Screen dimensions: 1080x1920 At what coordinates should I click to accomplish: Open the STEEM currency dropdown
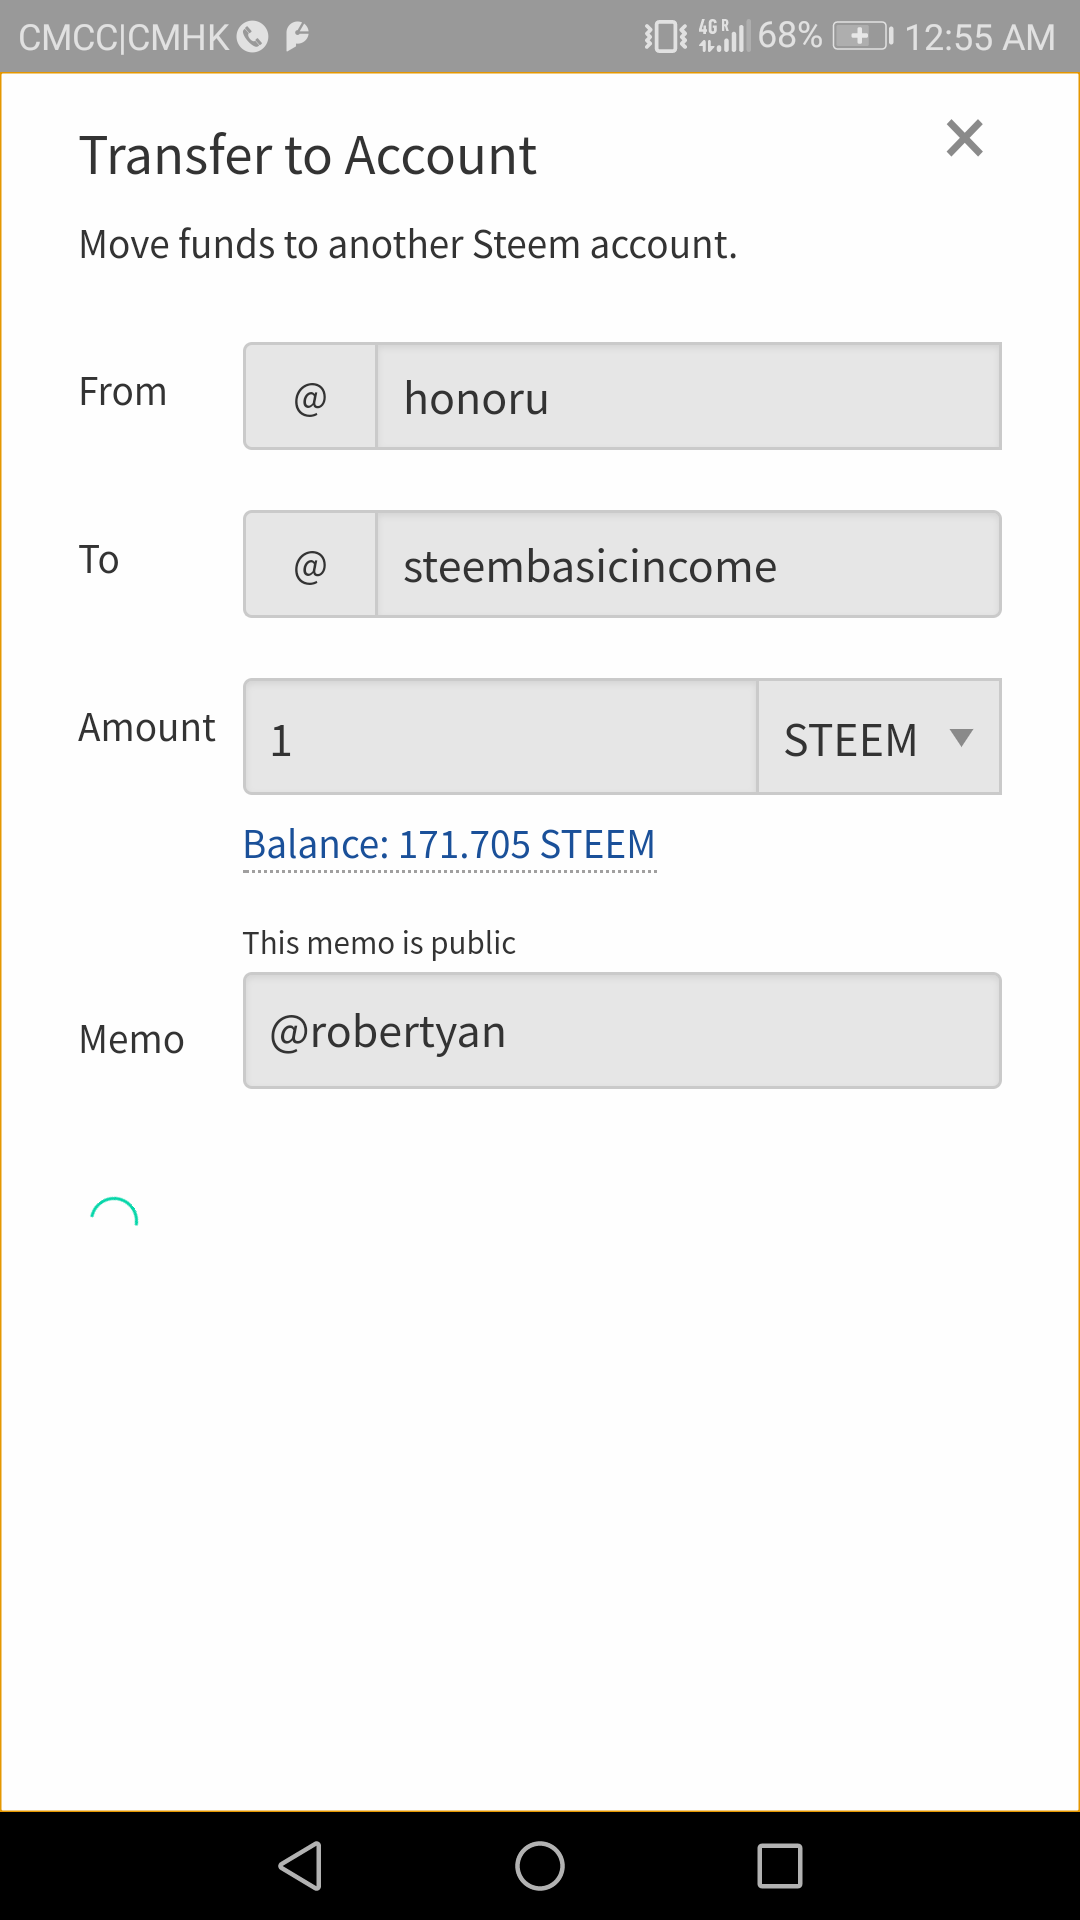tap(879, 738)
